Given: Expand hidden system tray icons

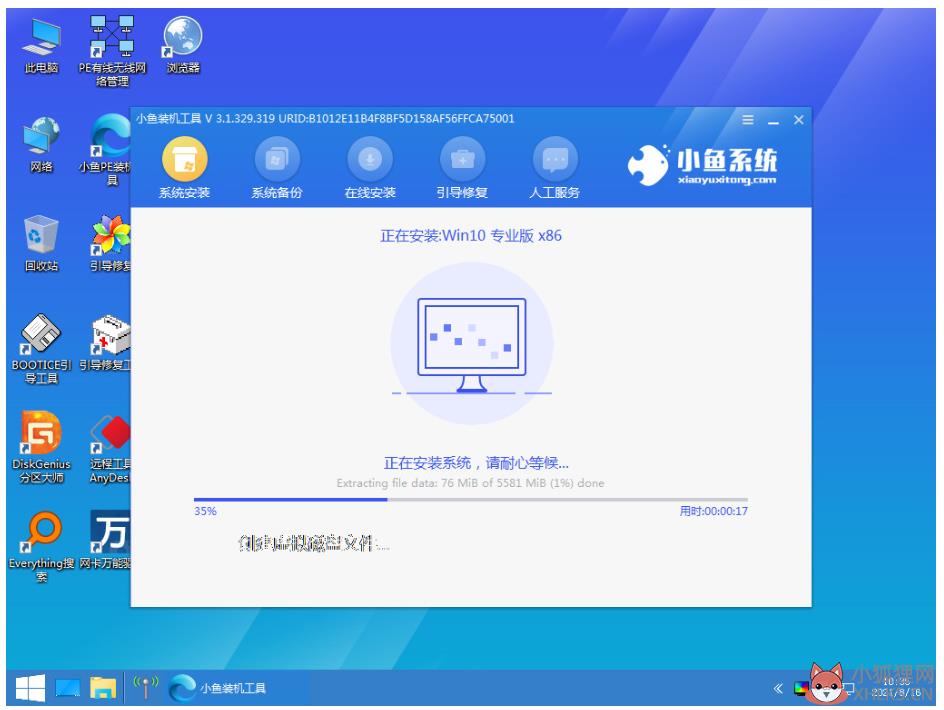Looking at the screenshot, I should (x=778, y=688).
